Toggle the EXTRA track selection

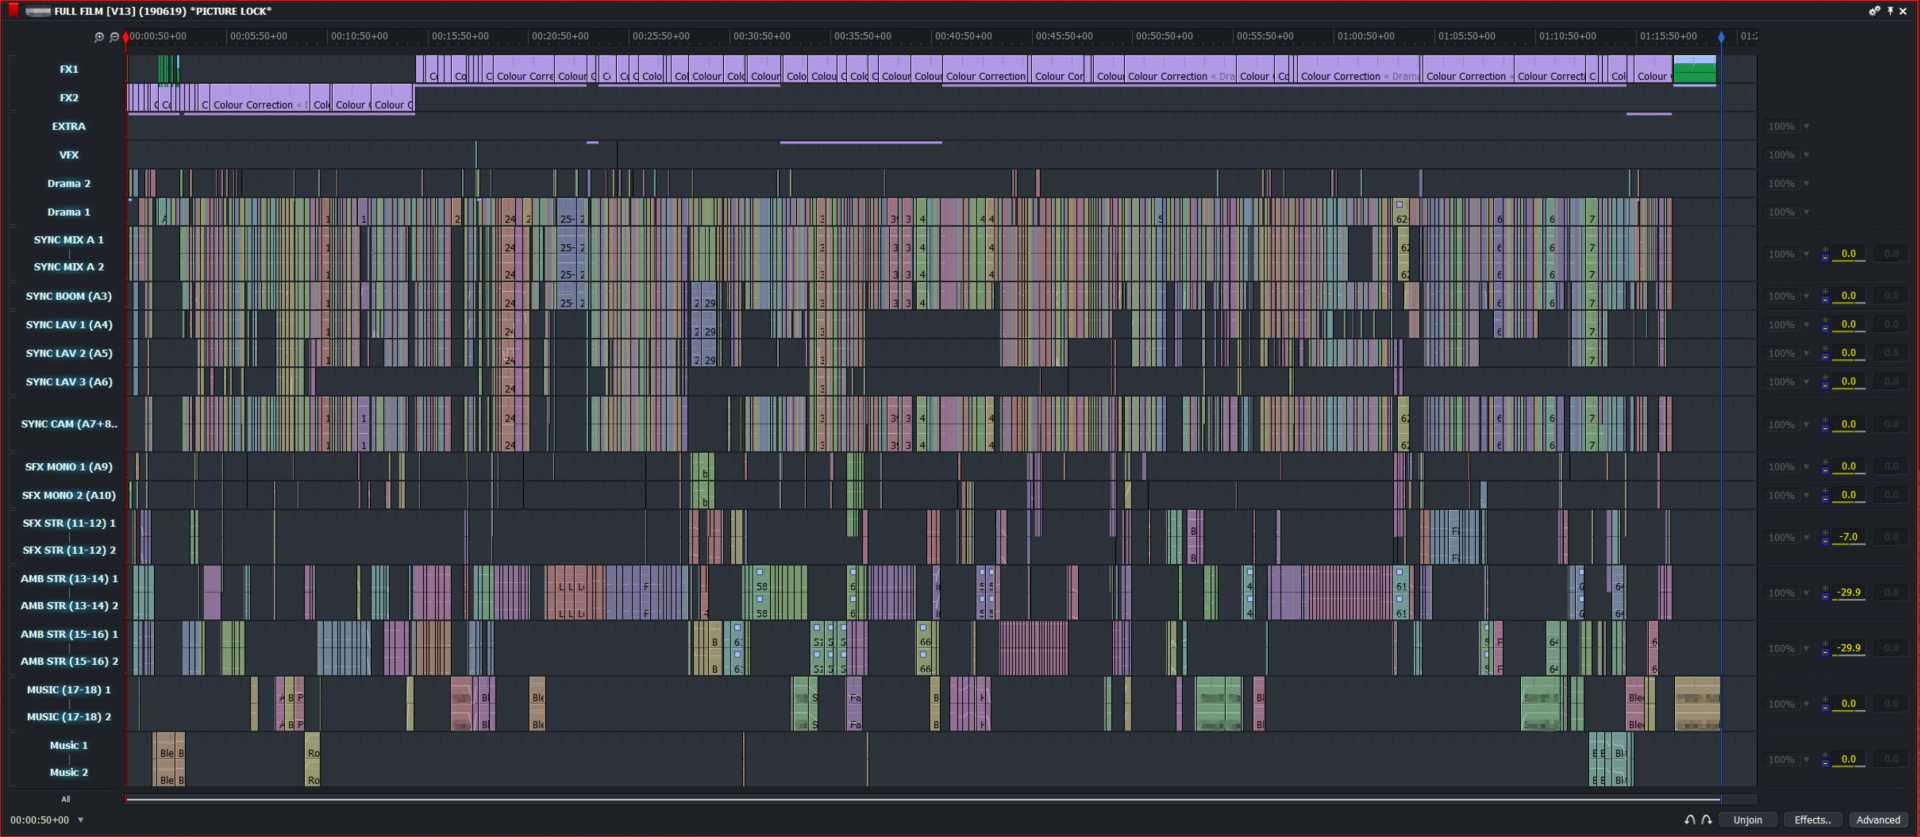click(68, 126)
